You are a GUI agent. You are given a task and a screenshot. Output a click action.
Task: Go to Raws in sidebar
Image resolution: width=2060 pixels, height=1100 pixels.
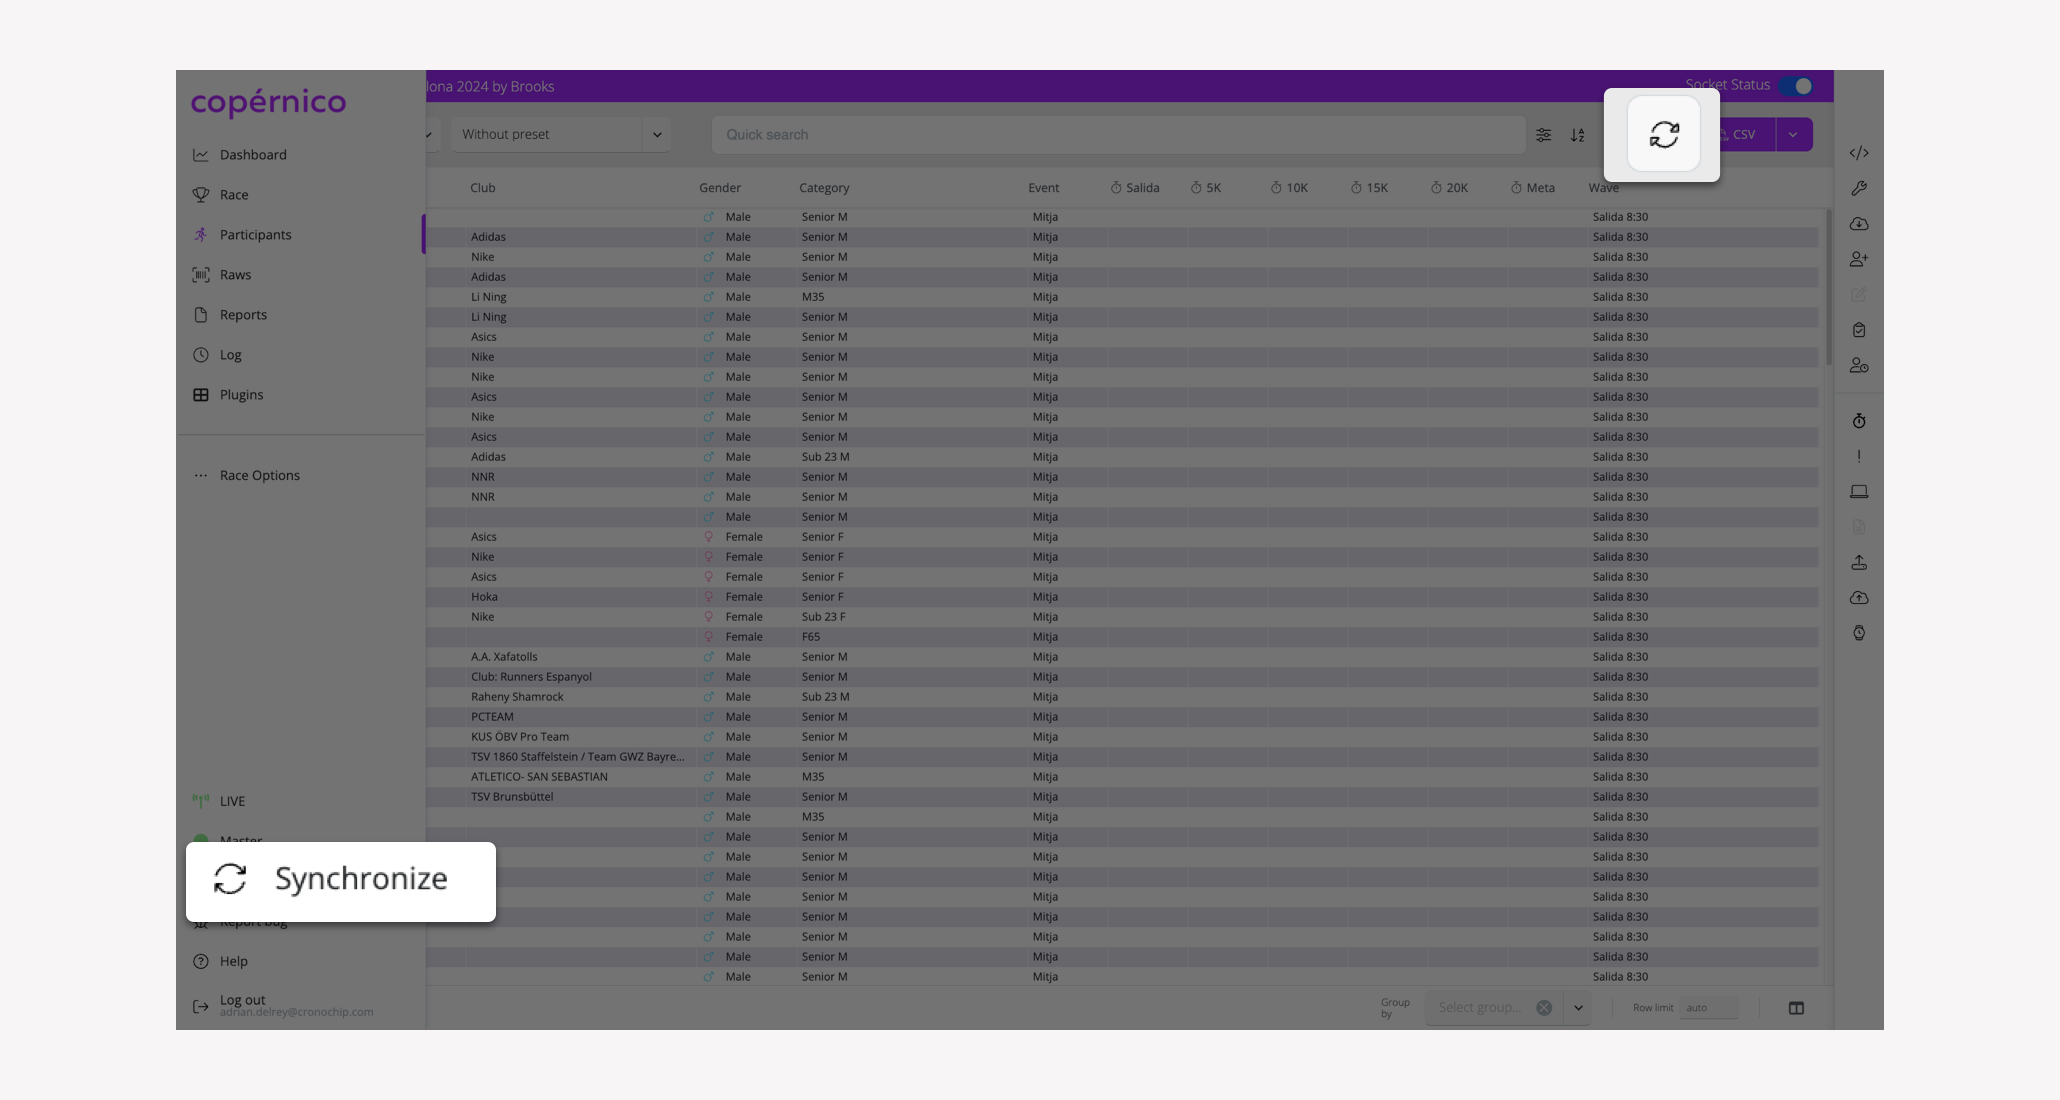pyautogui.click(x=235, y=275)
